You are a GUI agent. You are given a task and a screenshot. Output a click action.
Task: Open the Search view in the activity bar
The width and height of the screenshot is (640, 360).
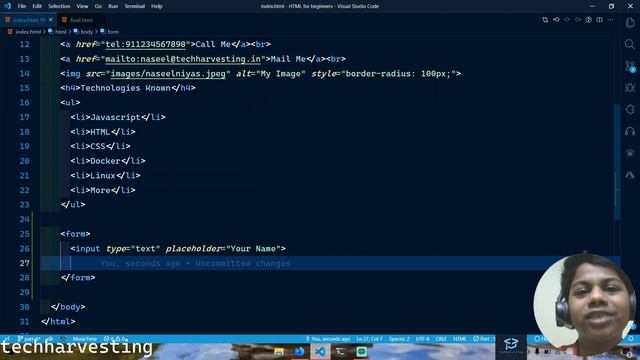(630, 44)
